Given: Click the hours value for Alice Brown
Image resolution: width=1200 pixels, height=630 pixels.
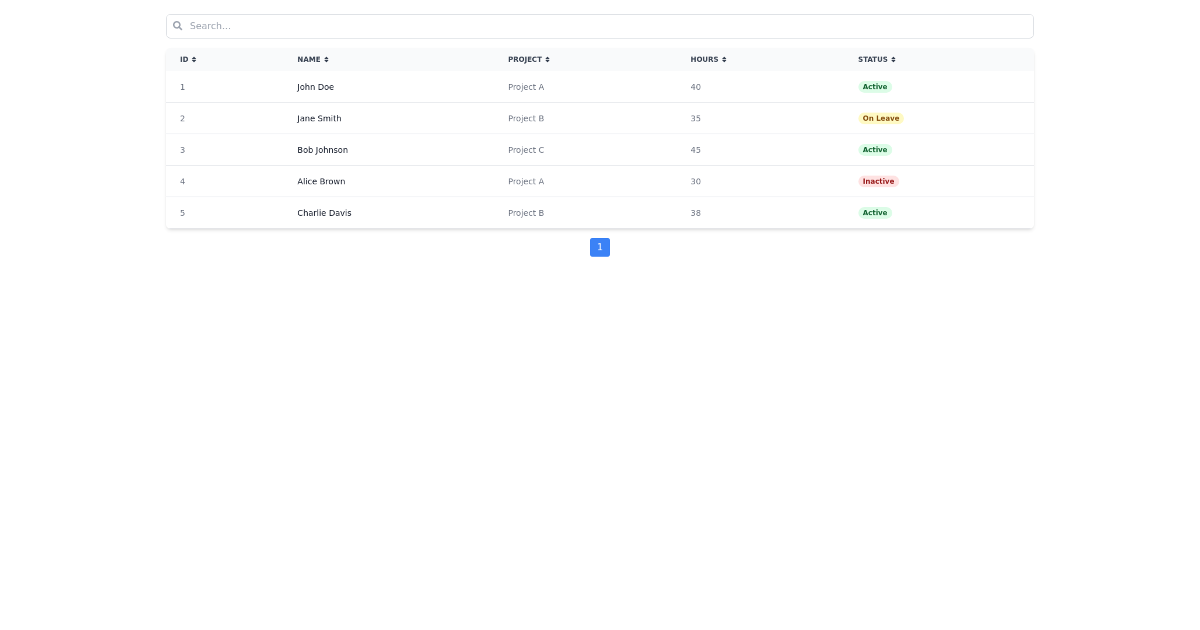Looking at the screenshot, I should [695, 181].
